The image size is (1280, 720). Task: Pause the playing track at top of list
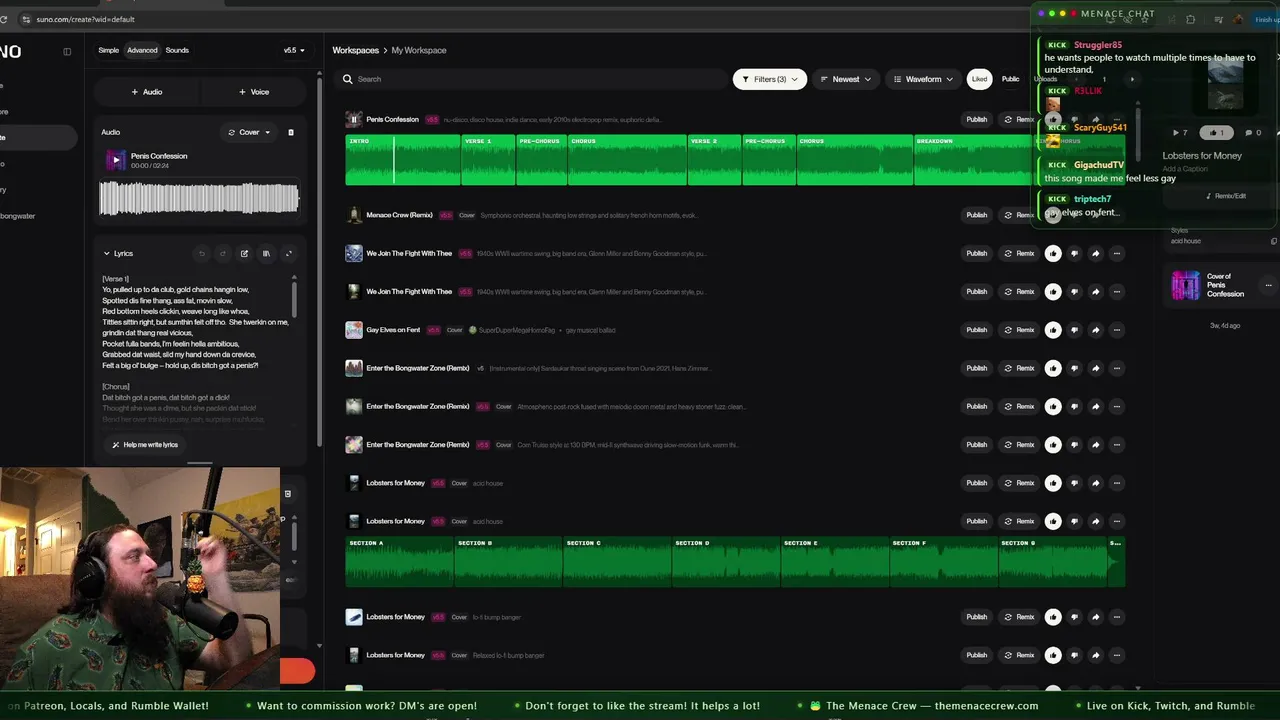(x=353, y=120)
